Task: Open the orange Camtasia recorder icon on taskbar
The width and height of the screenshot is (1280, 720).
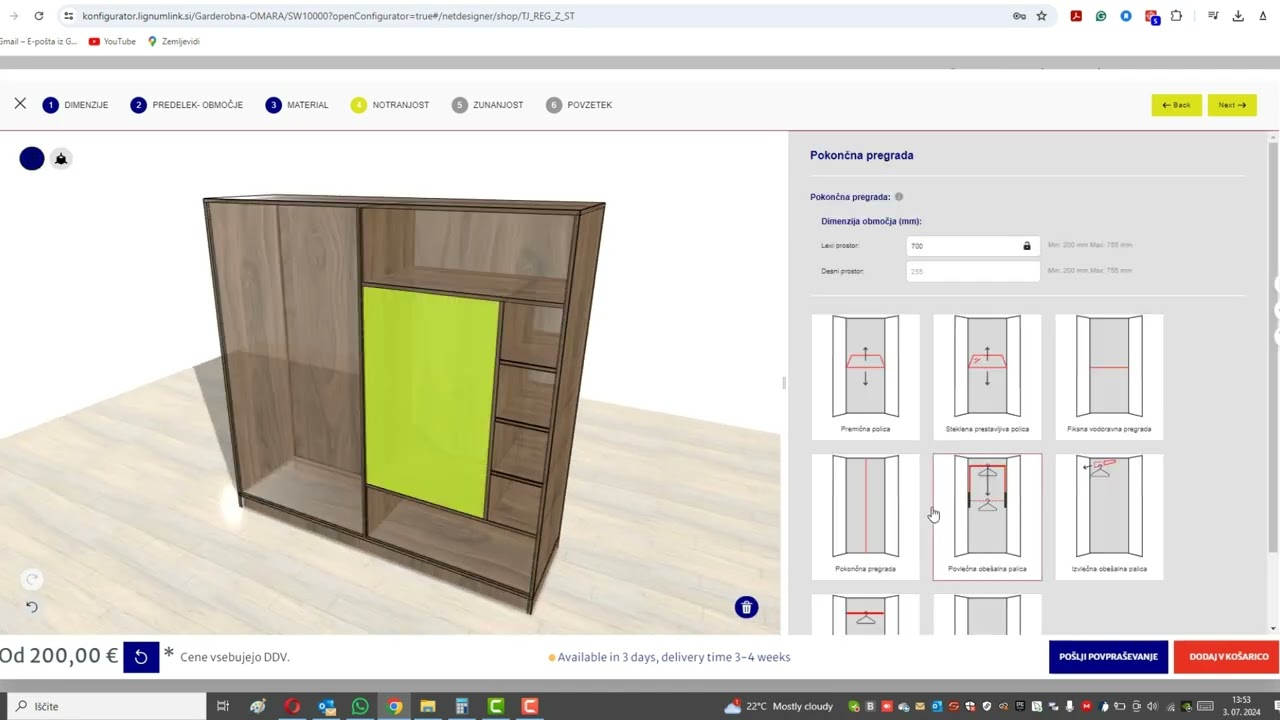Action: [530, 706]
